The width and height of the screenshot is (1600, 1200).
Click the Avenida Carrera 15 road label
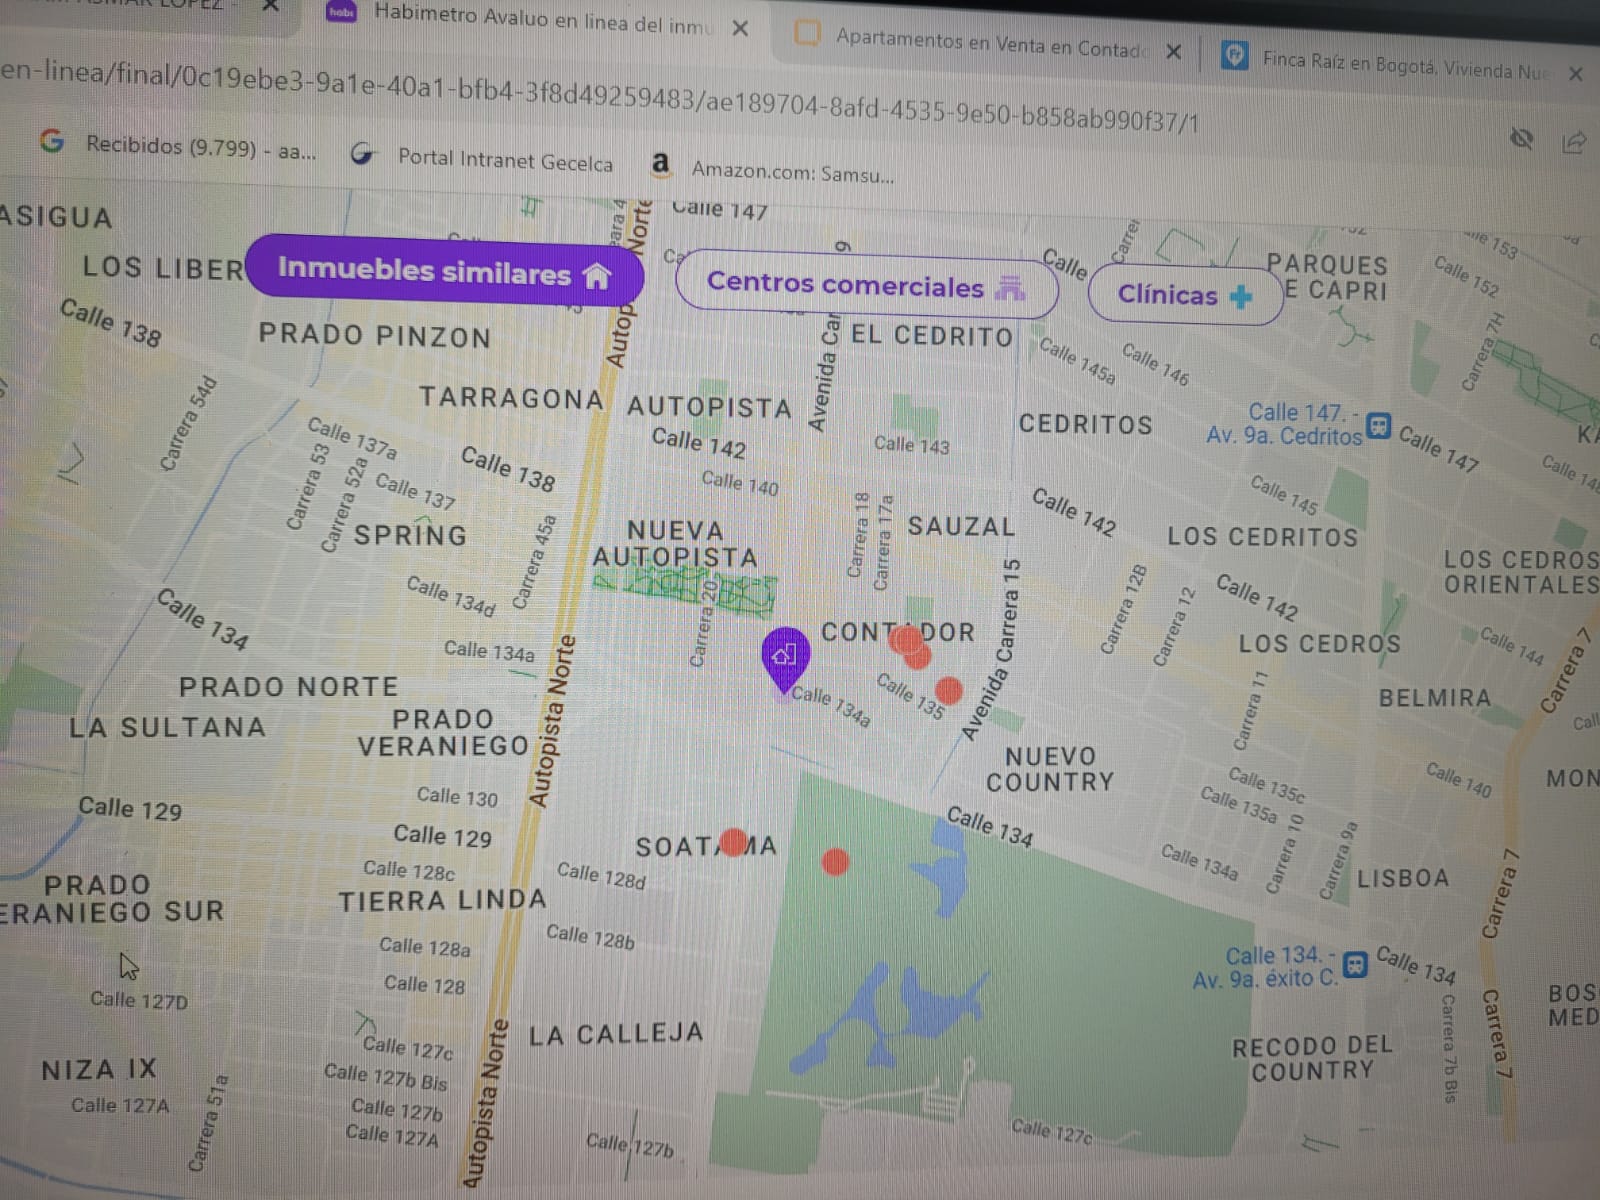pos(994,650)
